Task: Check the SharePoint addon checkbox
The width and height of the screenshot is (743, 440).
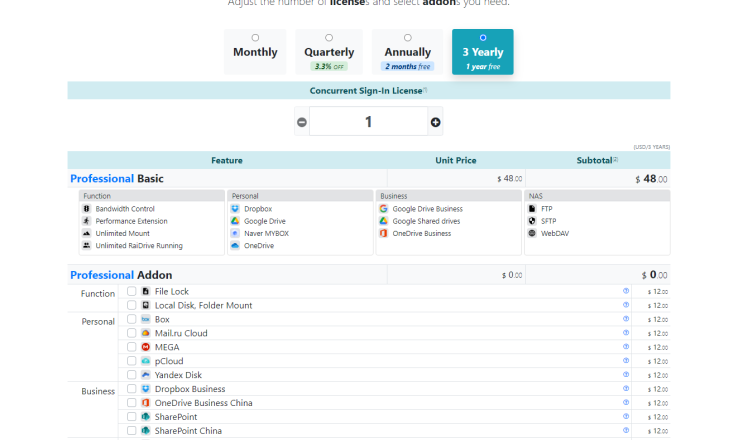Action: pos(132,417)
